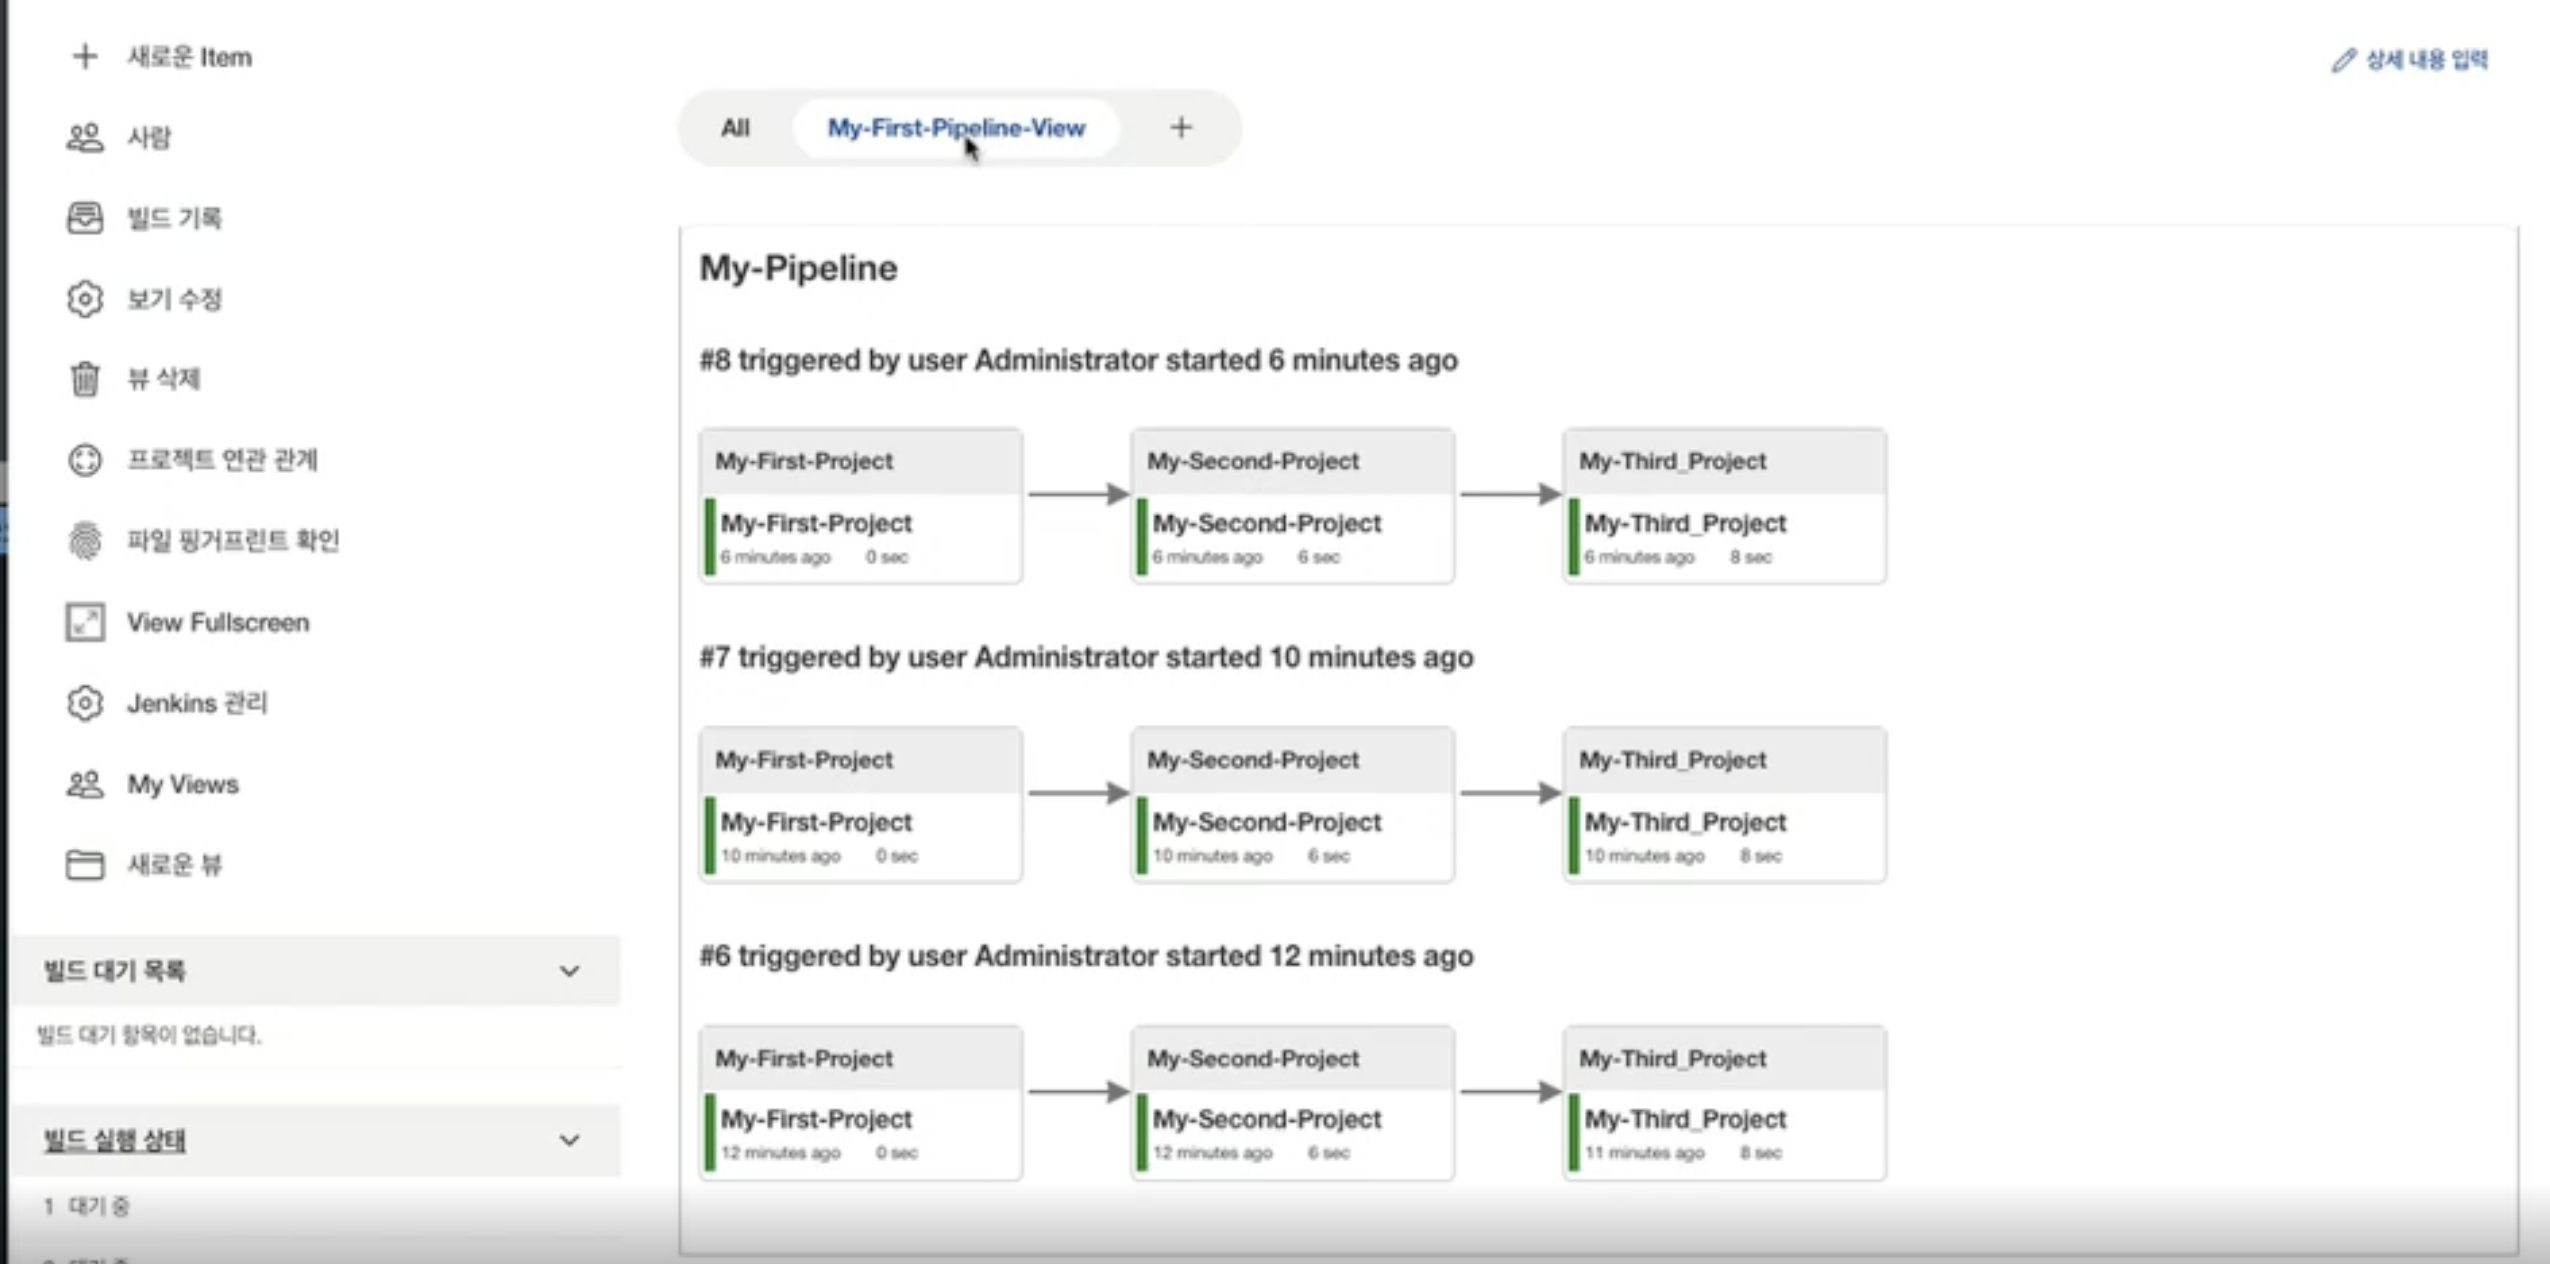
Task: Click the plus icon beside 새로운 Item
Action: point(85,57)
